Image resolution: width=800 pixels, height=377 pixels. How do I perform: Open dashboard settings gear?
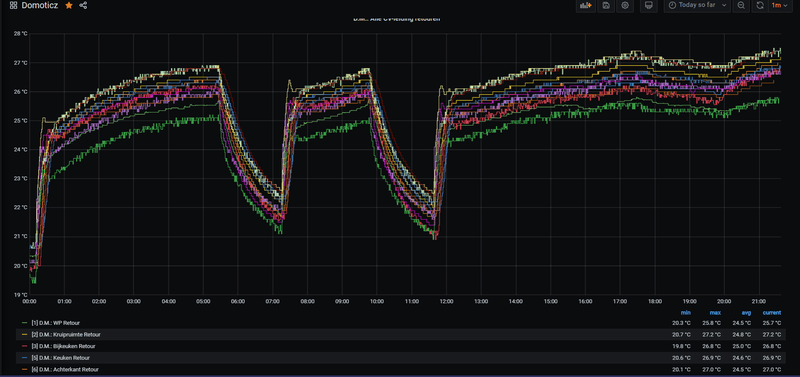625,5
